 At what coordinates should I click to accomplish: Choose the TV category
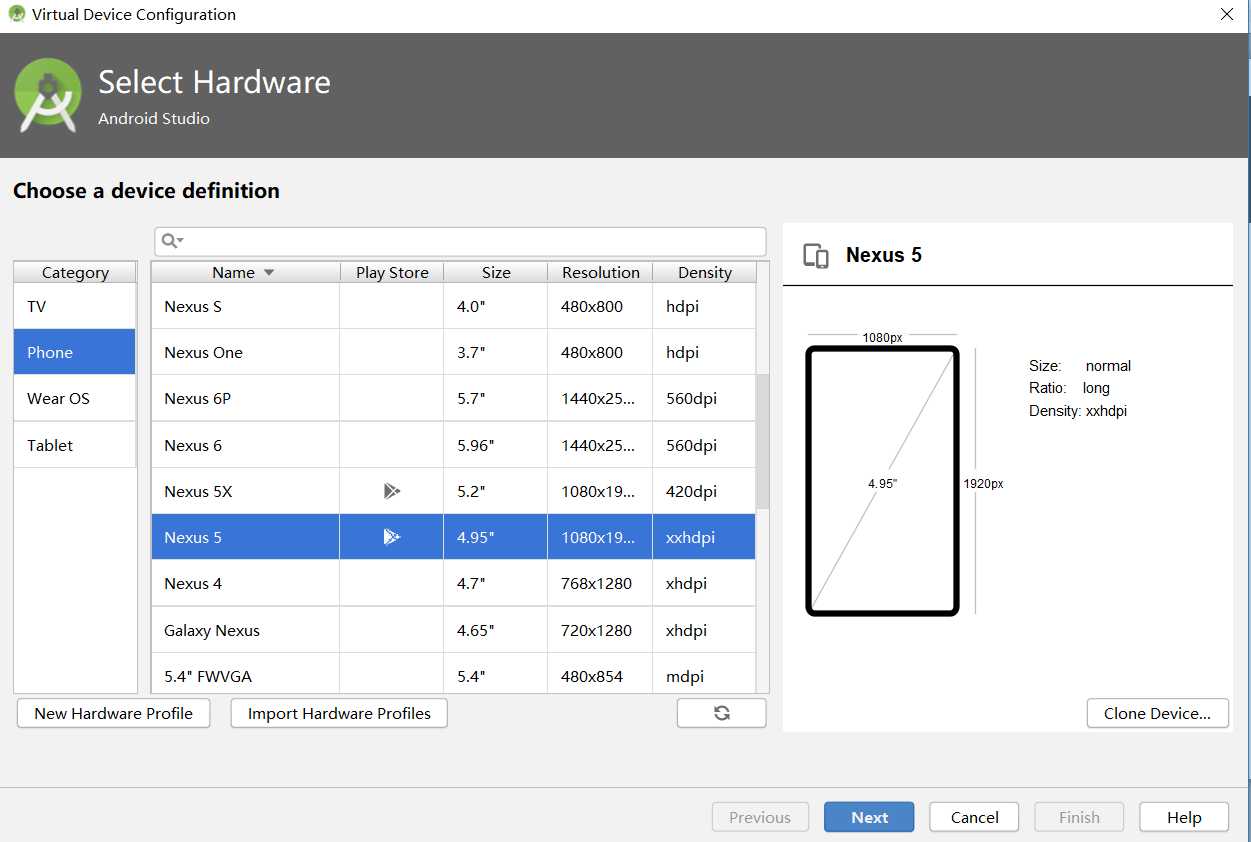[x=75, y=306]
